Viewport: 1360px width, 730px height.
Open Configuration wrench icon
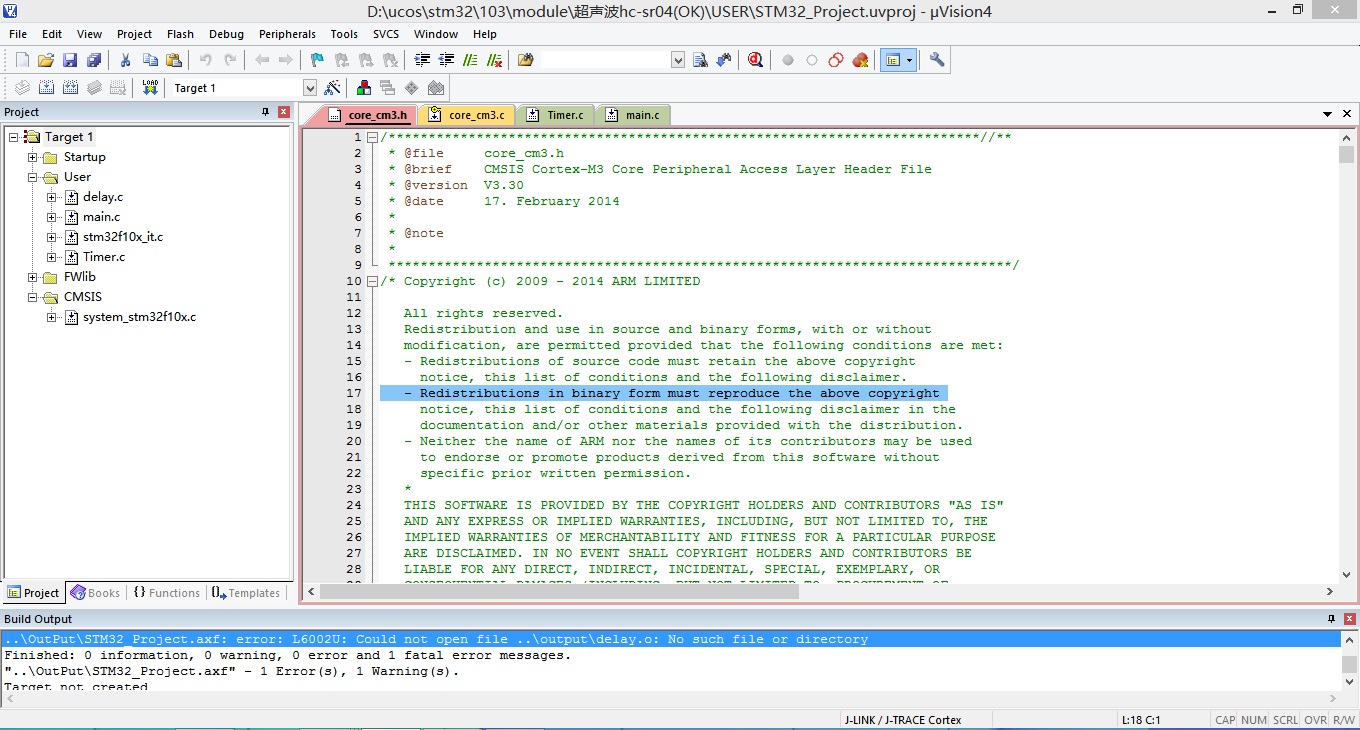937,60
